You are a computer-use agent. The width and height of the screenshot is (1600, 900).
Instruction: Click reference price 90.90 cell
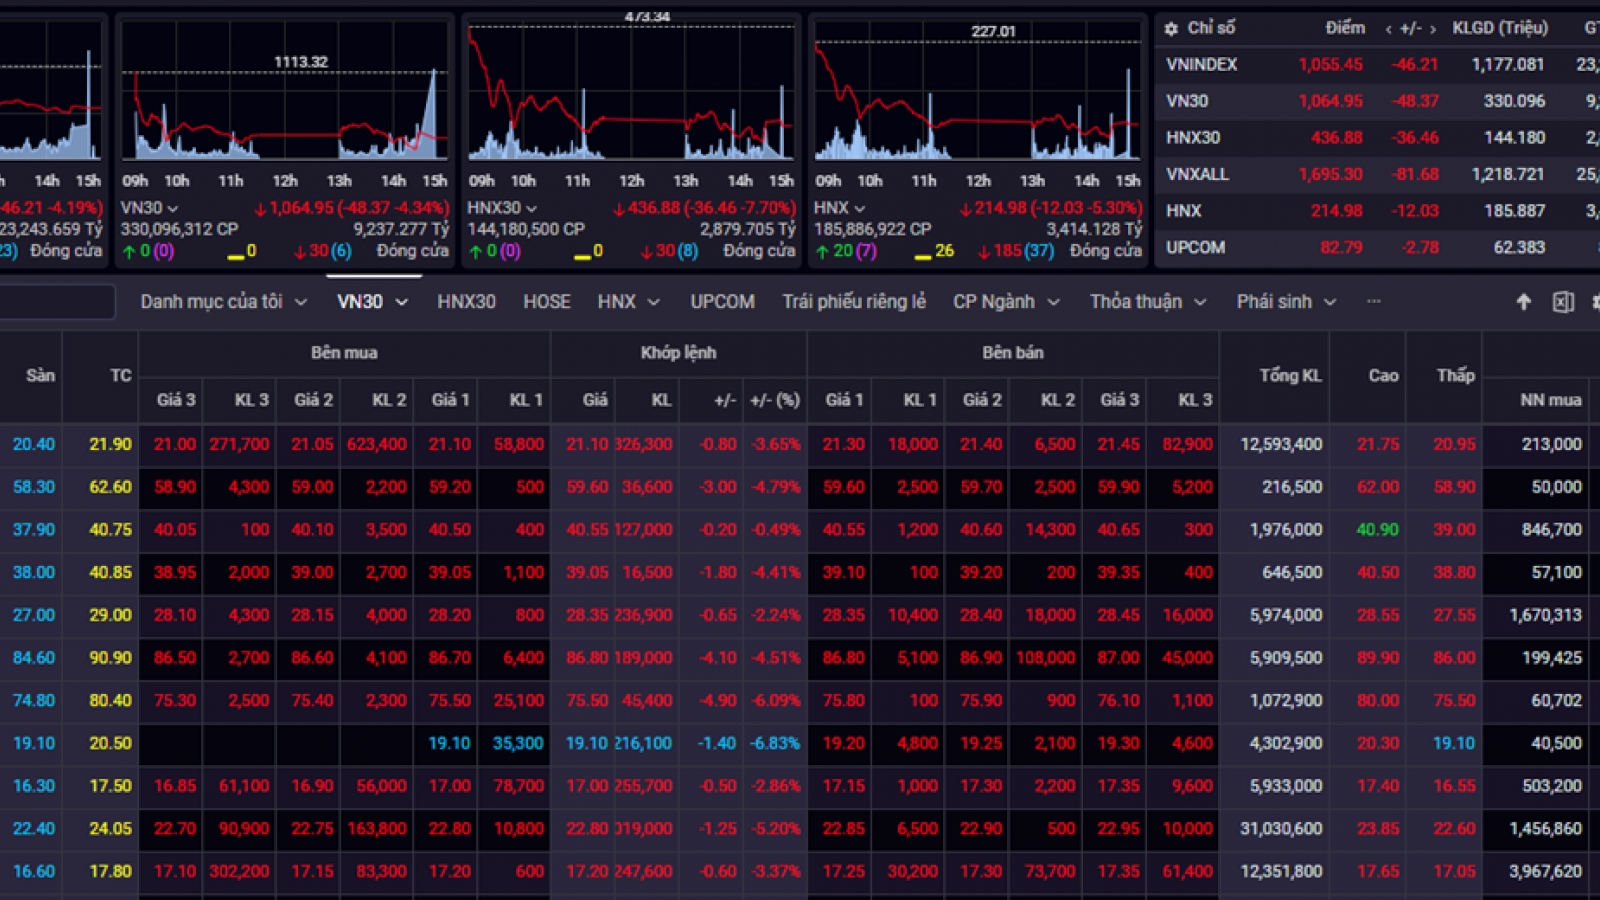point(110,658)
